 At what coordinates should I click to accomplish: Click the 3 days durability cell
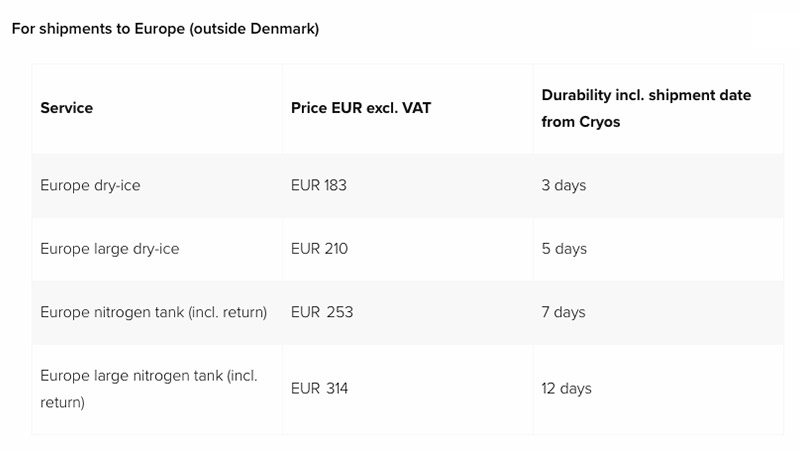click(563, 185)
